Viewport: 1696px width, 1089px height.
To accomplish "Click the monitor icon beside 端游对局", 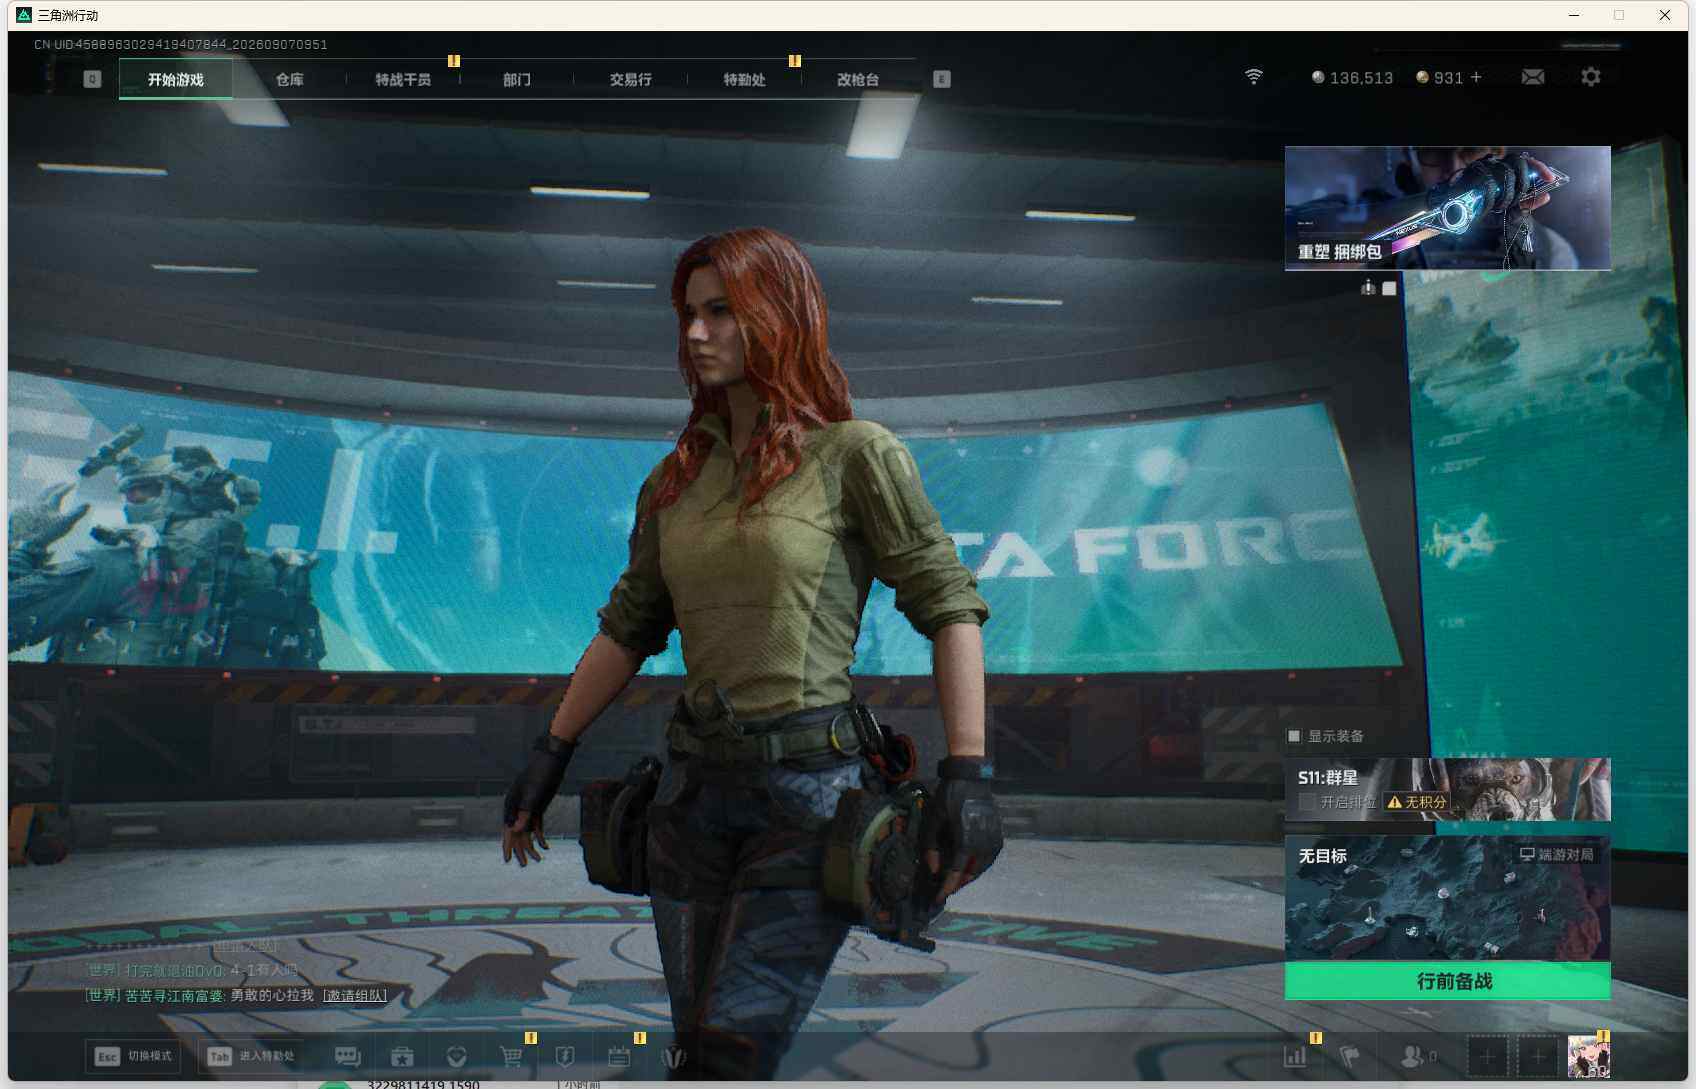I will click(x=1527, y=854).
